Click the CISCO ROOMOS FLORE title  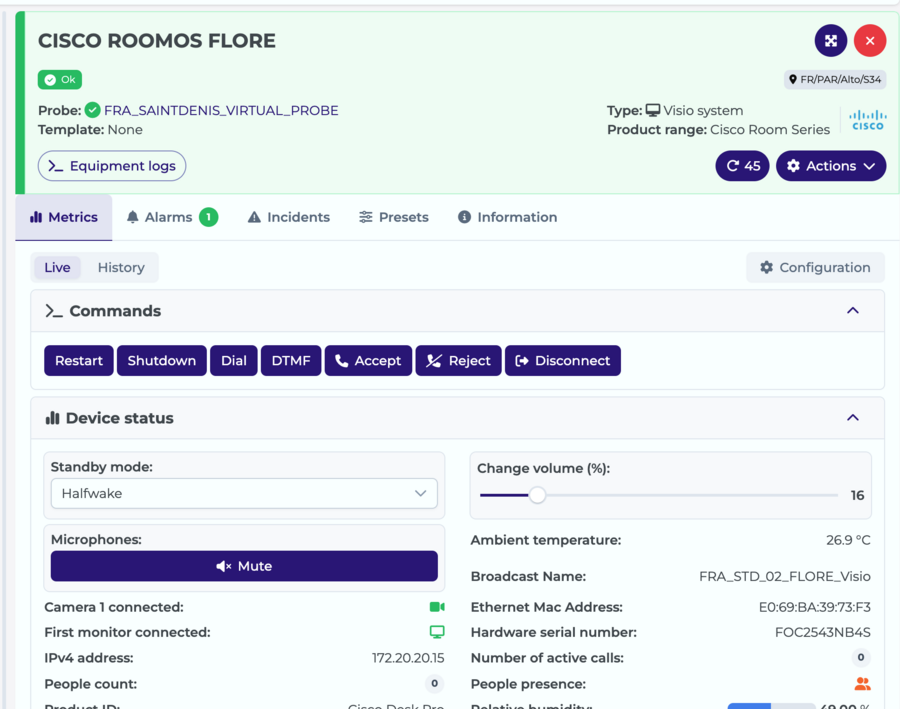click(157, 41)
